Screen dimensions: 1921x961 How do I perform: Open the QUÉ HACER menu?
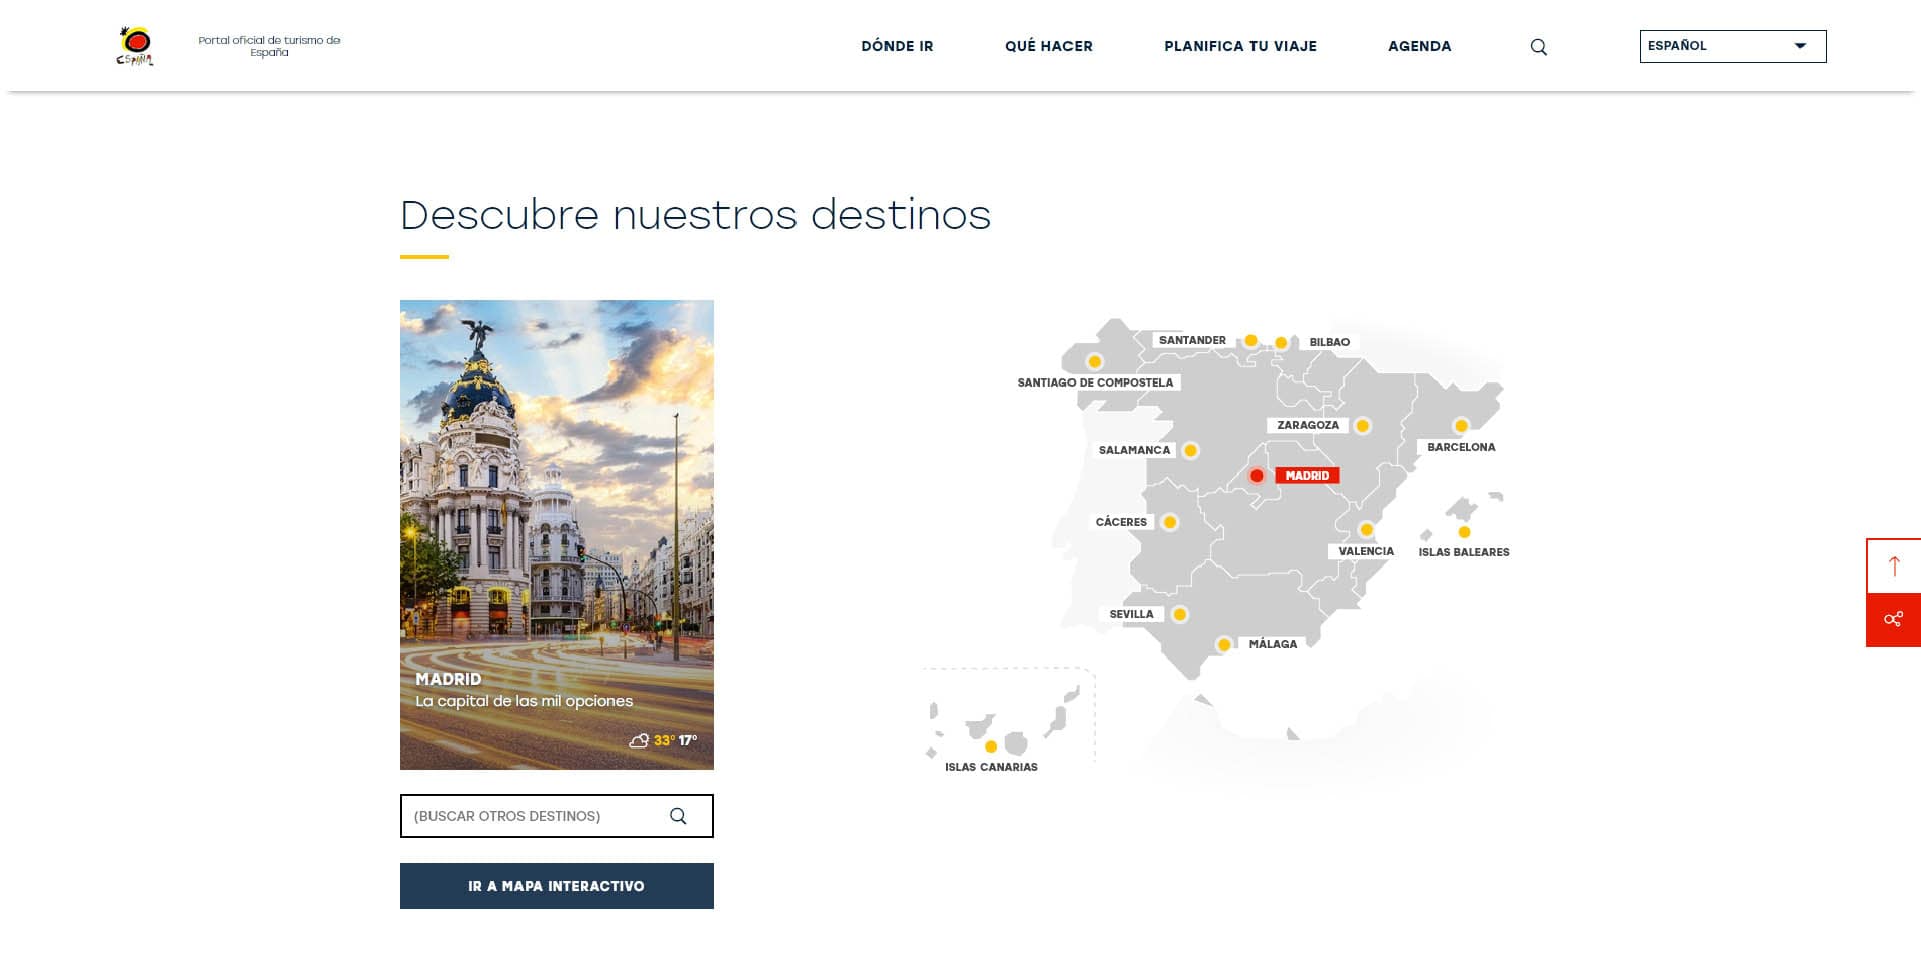pos(1049,46)
